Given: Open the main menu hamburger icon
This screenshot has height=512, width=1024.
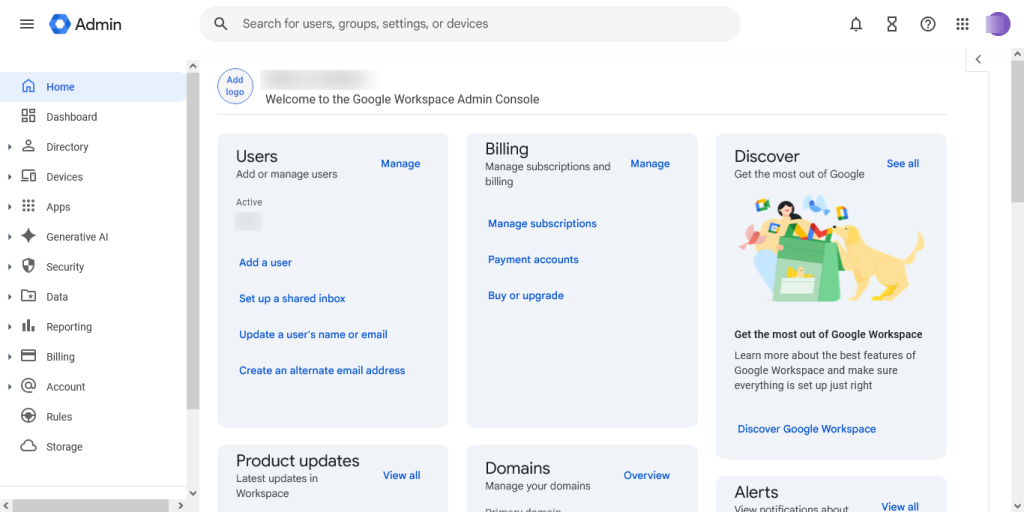Looking at the screenshot, I should tap(27, 24).
